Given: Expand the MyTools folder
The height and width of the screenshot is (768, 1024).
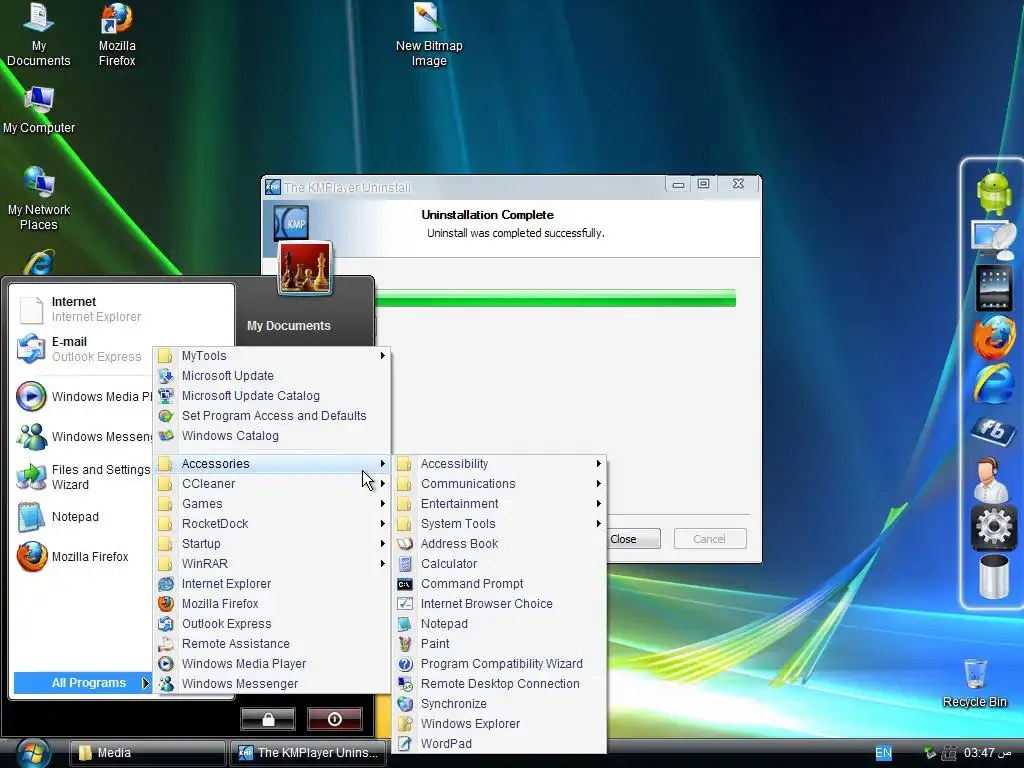Looking at the screenshot, I should point(272,356).
